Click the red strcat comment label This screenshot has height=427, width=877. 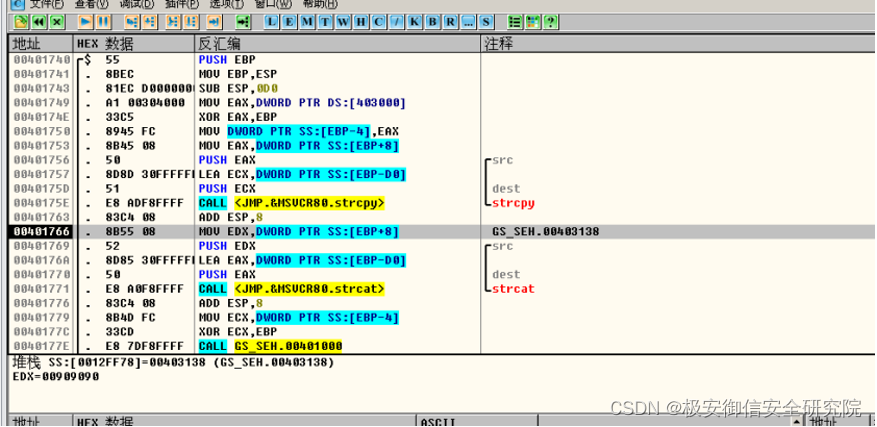pyautogui.click(x=513, y=289)
